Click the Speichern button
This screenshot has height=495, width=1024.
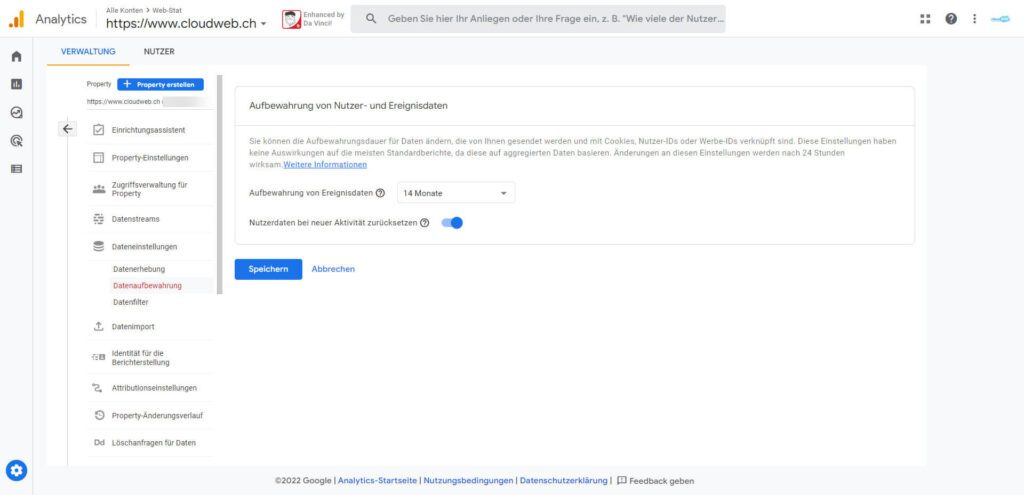pyautogui.click(x=268, y=269)
